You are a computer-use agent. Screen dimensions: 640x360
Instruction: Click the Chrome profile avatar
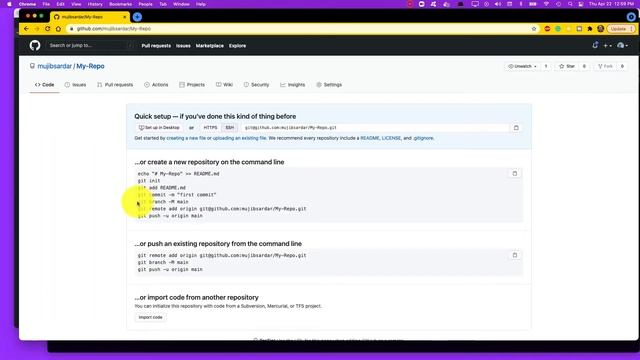coord(600,29)
